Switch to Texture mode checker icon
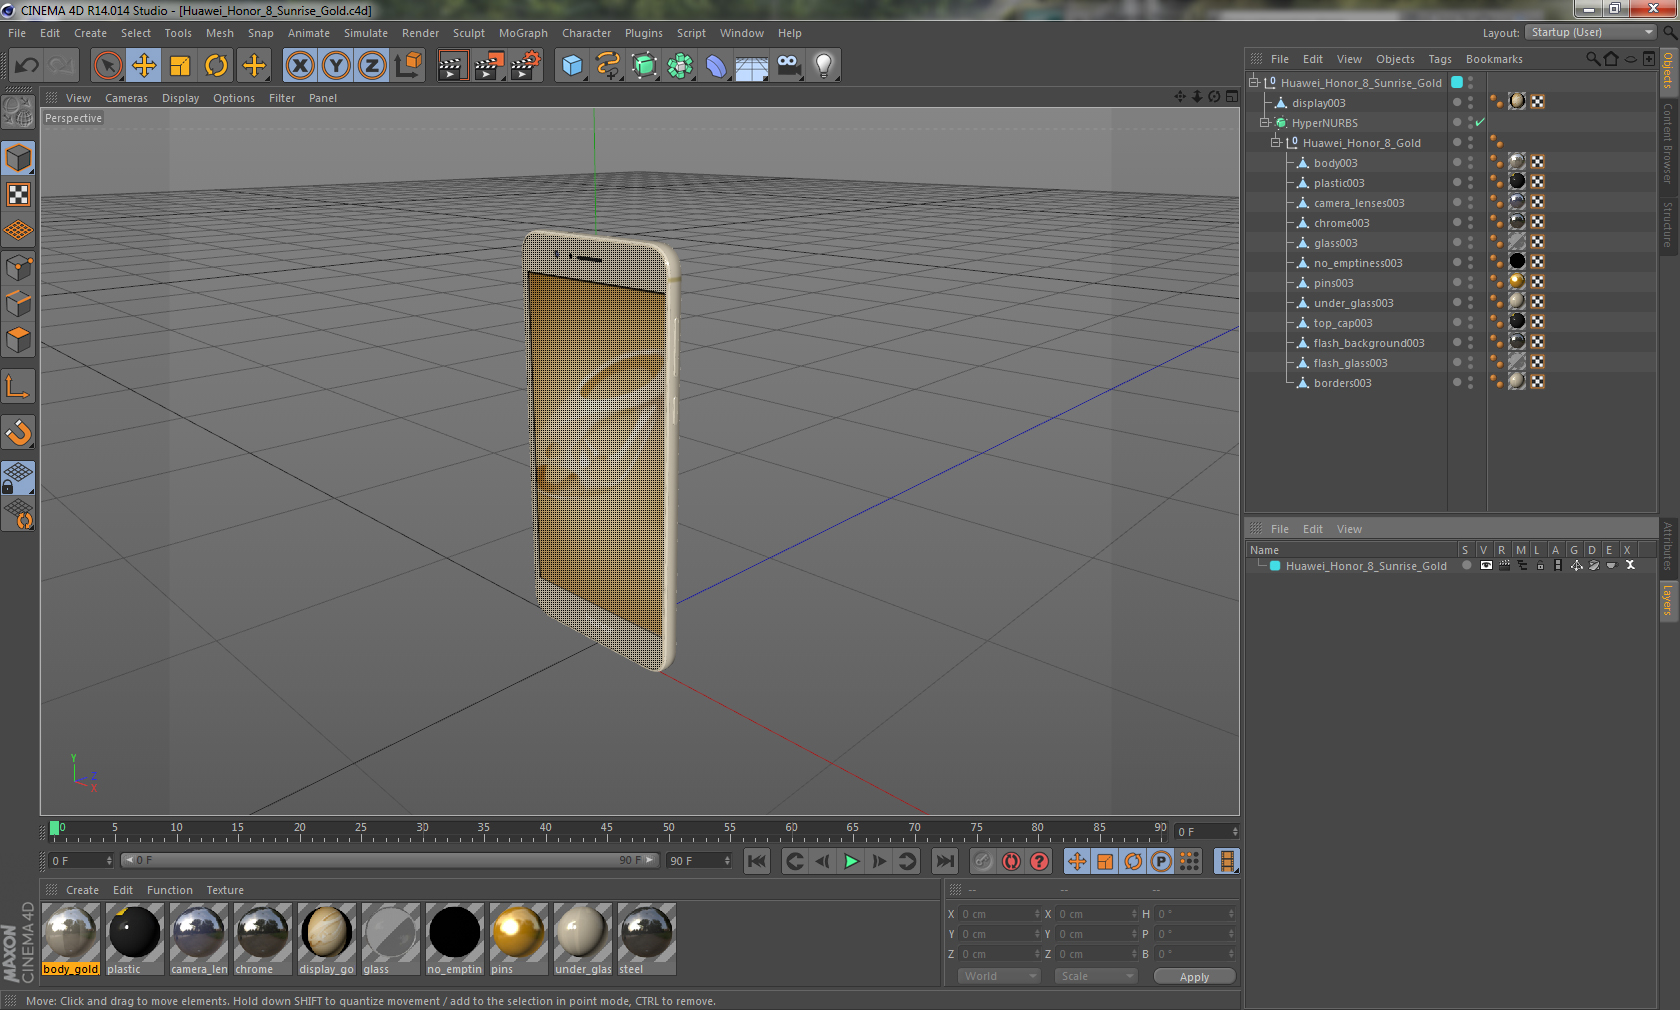The image size is (1680, 1010). click(18, 195)
